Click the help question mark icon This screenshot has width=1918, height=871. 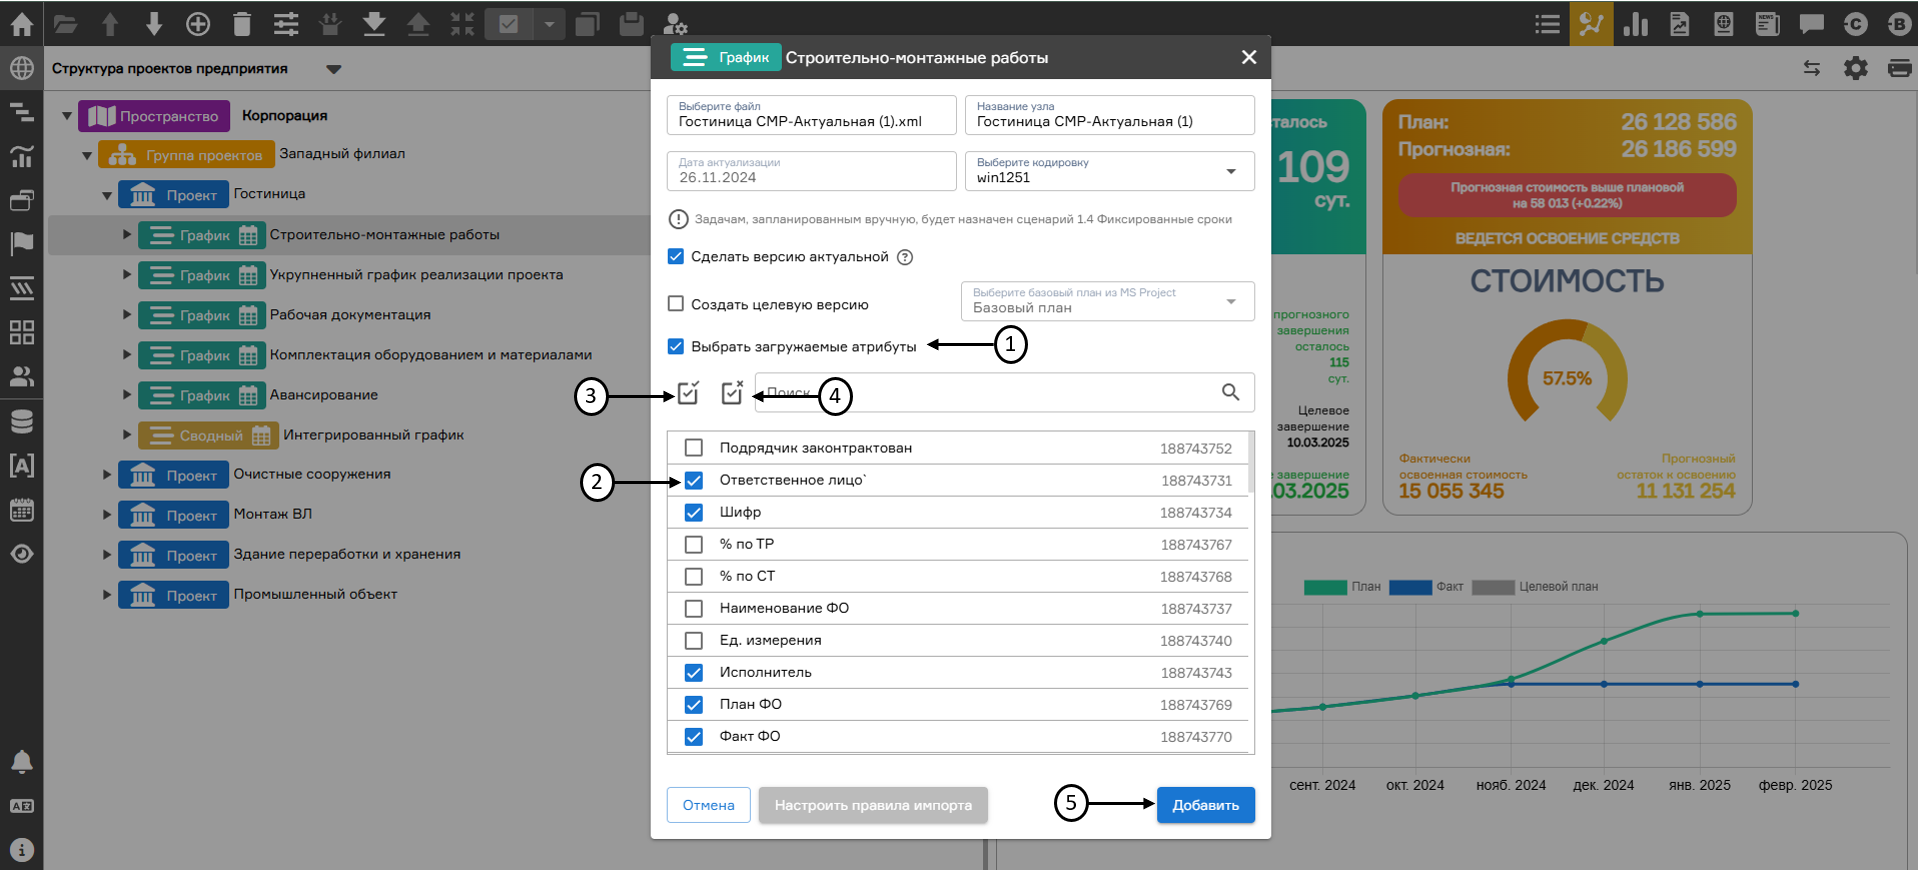pyautogui.click(x=905, y=257)
